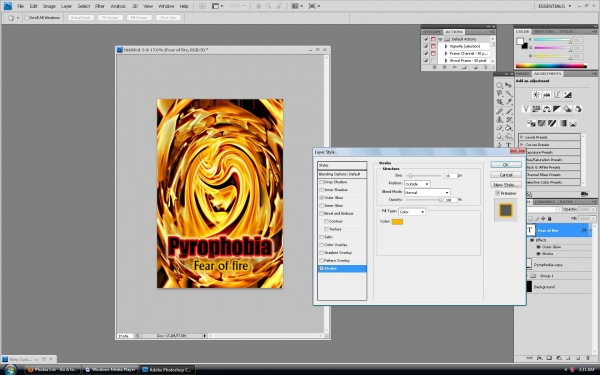Viewport: 600px width, 375px height.
Task: Add a Vibrance adjustment
Action: [x=526, y=109]
